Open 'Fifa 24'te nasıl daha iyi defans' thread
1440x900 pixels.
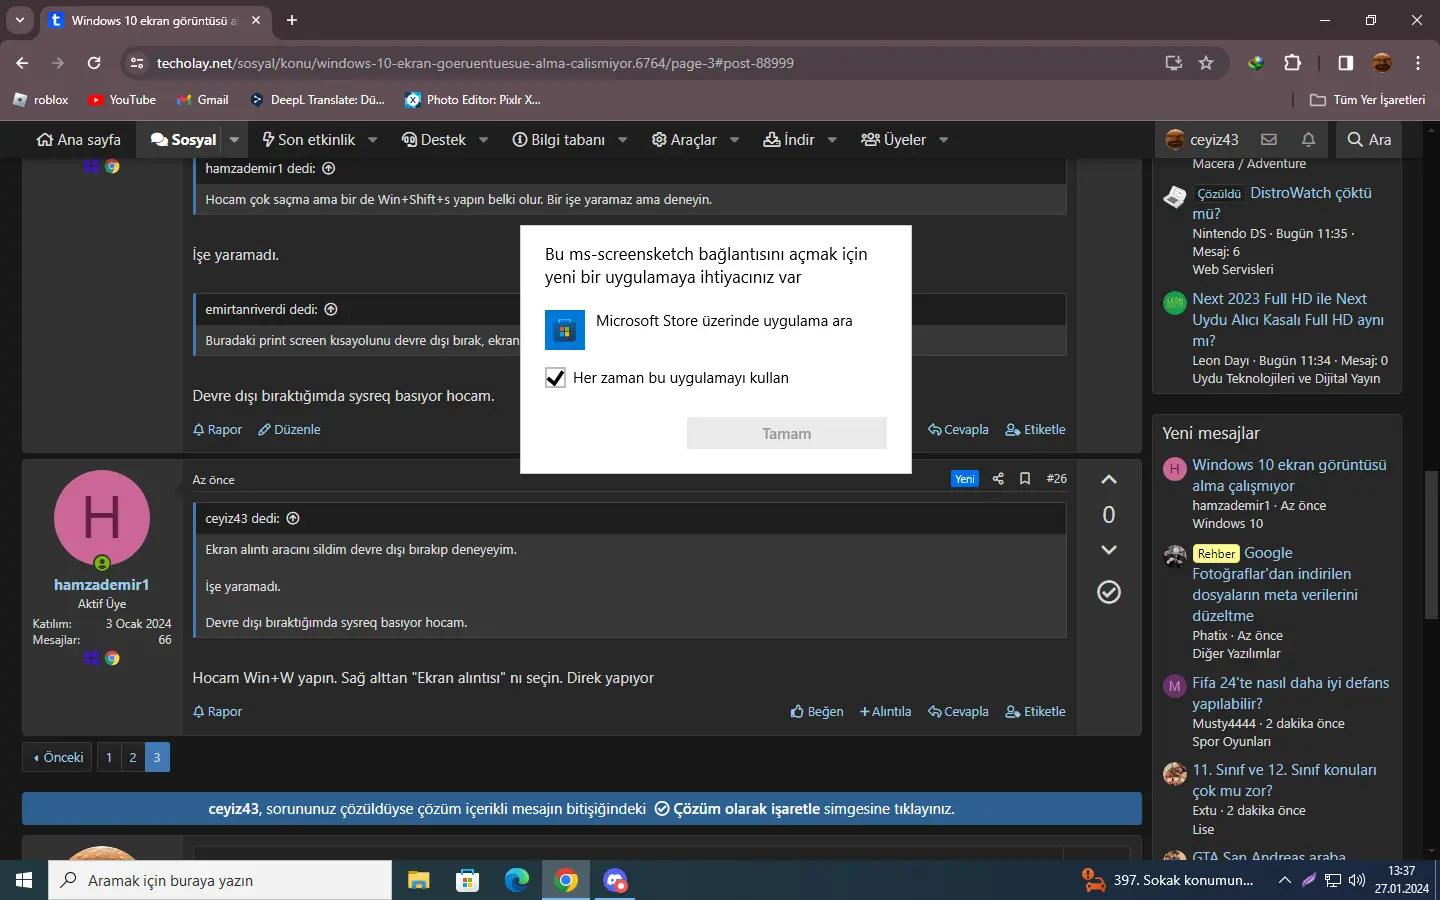[x=1290, y=693]
